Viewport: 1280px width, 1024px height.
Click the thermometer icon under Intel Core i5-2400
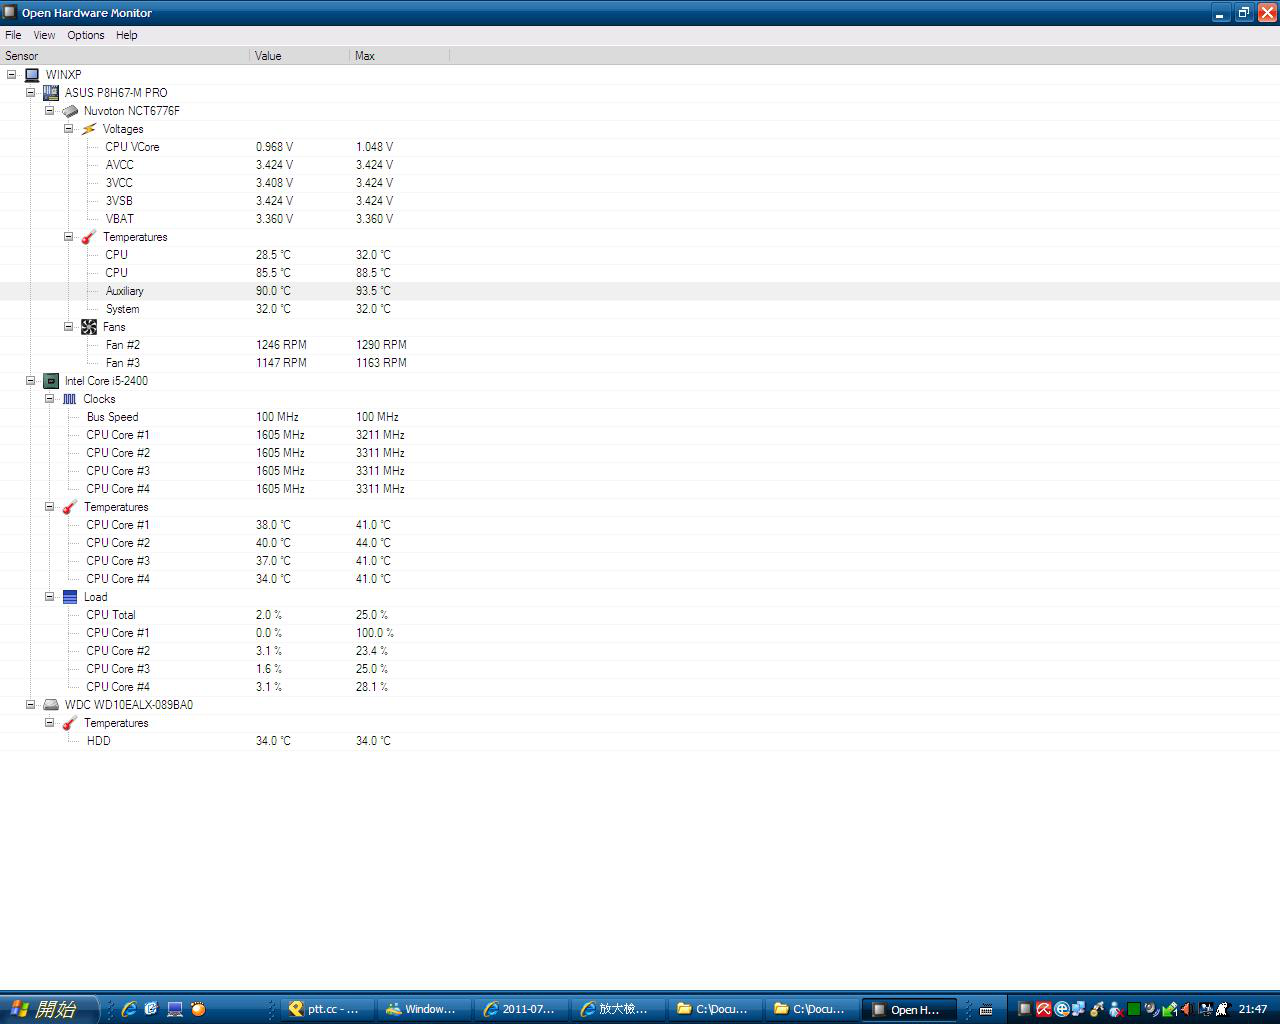pyautogui.click(x=70, y=507)
